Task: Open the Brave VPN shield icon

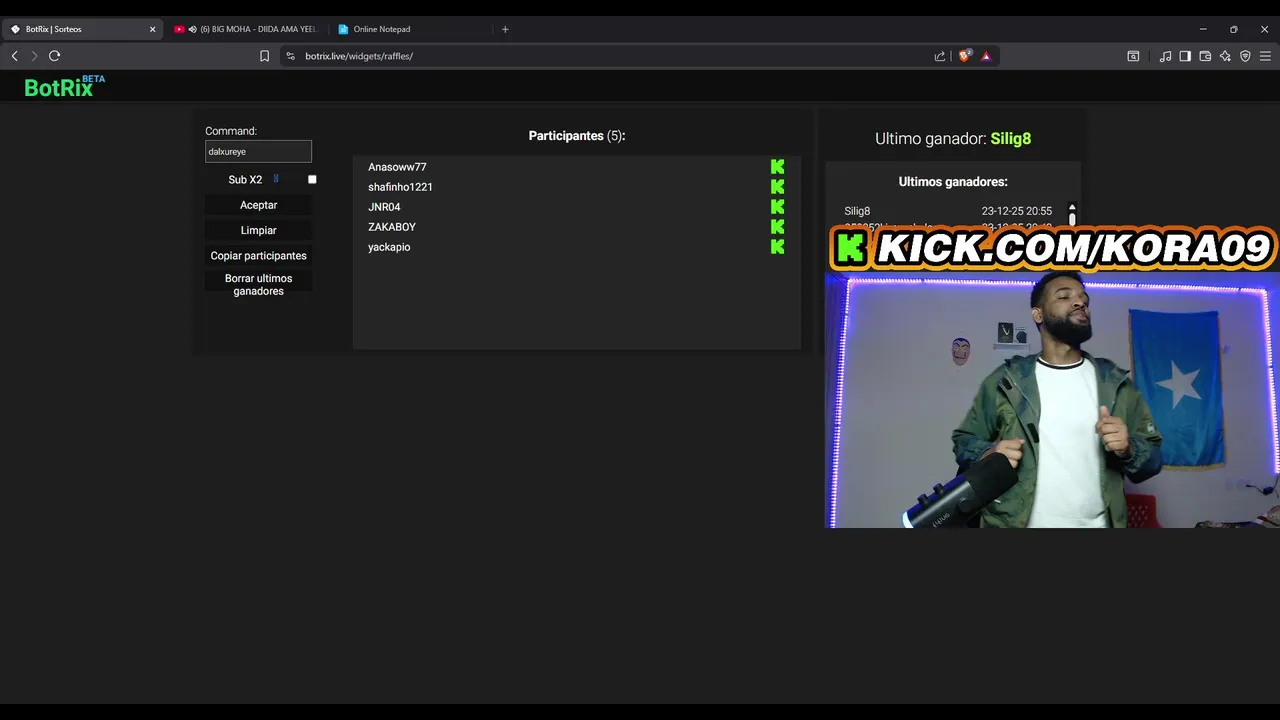Action: click(1245, 56)
